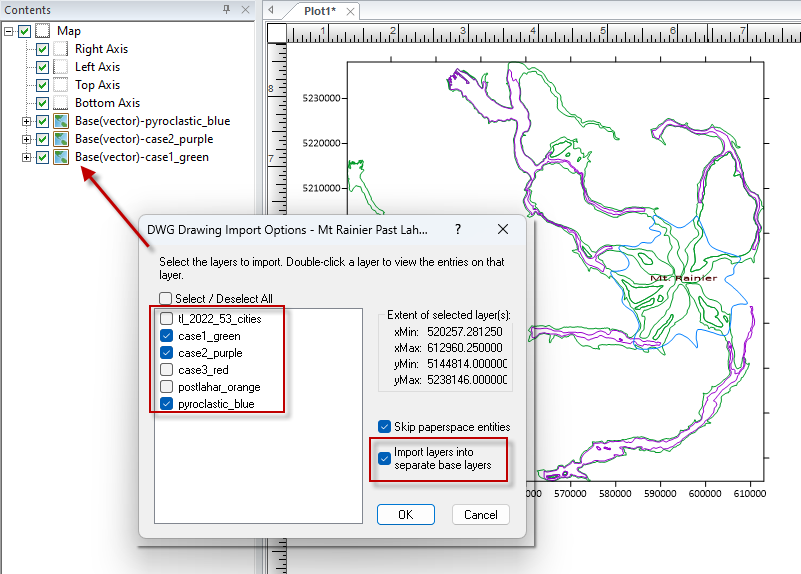Click the tab scroll left arrow
This screenshot has height=574, width=801.
coord(271,10)
